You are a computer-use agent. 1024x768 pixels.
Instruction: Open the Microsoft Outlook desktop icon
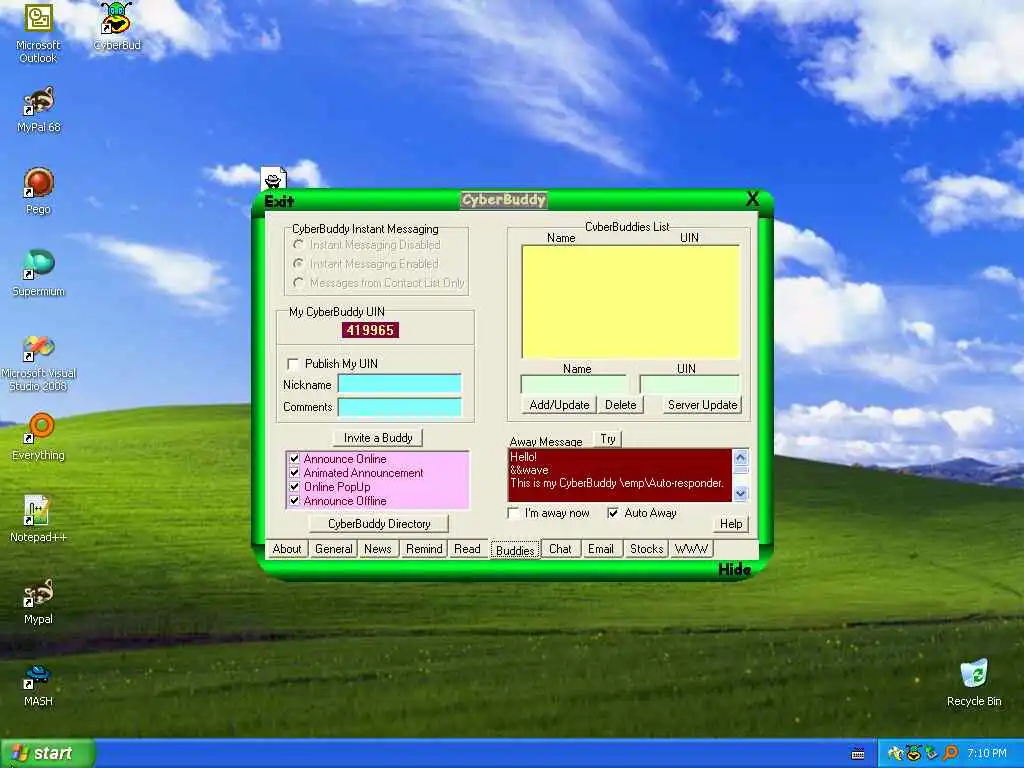(x=38, y=32)
